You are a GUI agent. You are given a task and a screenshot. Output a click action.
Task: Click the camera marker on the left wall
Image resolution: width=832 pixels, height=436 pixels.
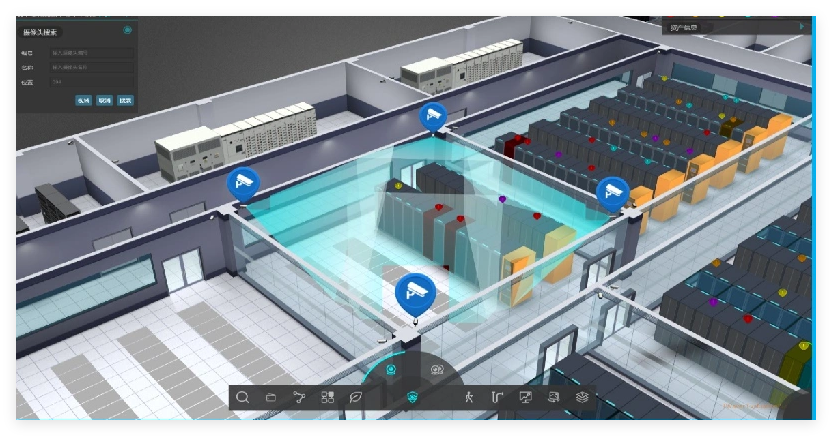click(x=242, y=183)
